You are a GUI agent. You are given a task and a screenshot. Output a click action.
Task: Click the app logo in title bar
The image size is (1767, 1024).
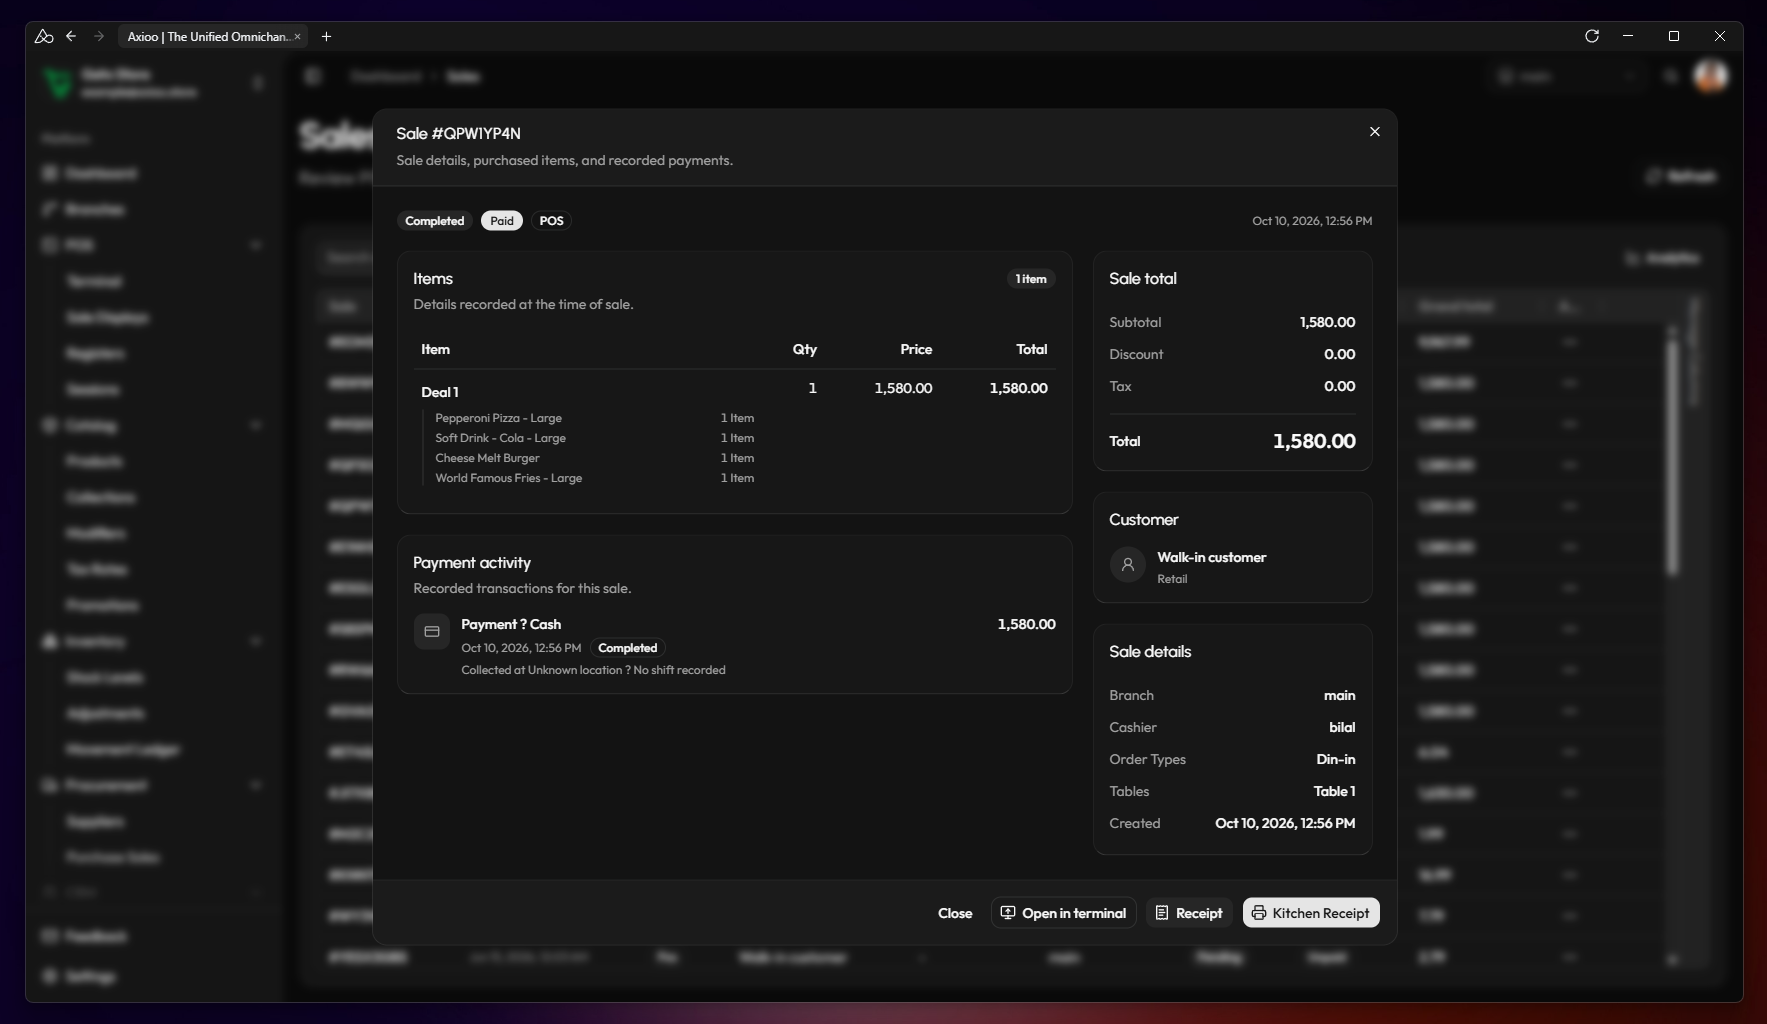pos(43,36)
